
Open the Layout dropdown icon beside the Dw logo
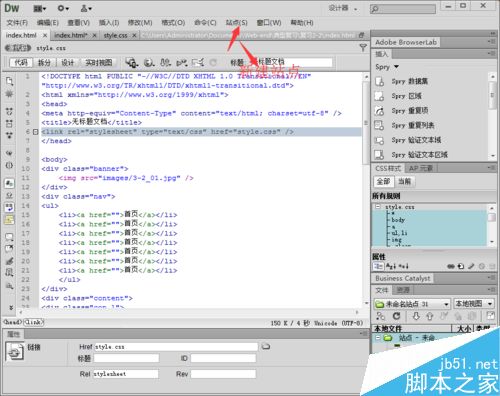pos(40,9)
